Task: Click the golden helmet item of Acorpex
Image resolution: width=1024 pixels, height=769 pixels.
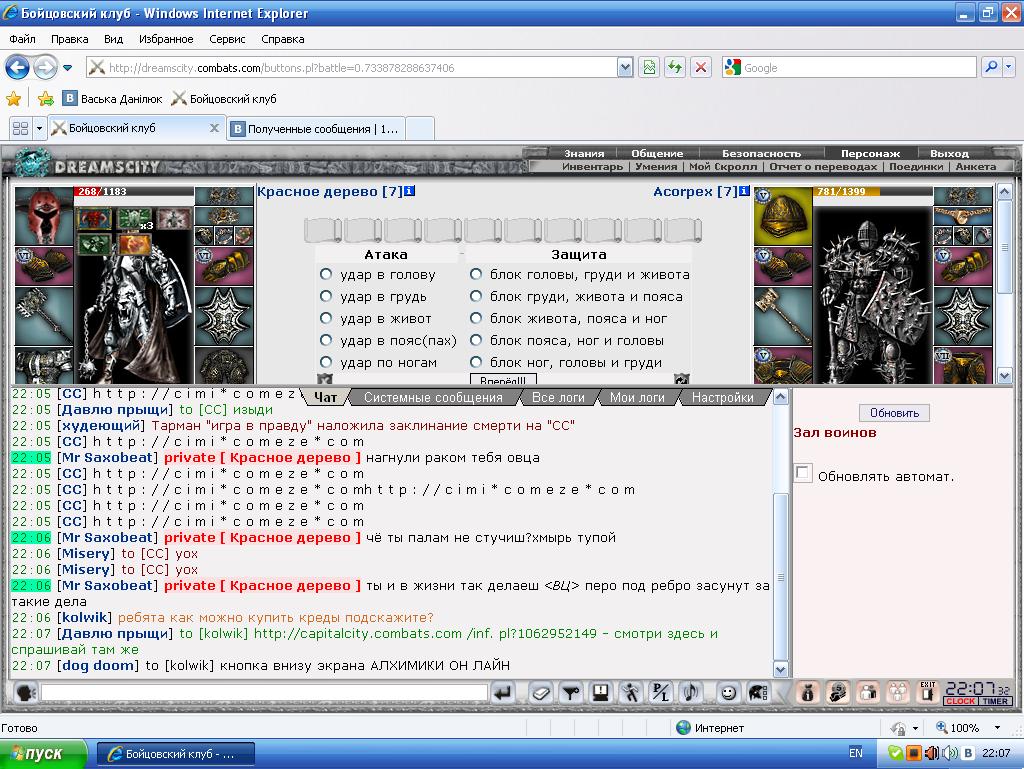Action: pyautogui.click(x=782, y=216)
